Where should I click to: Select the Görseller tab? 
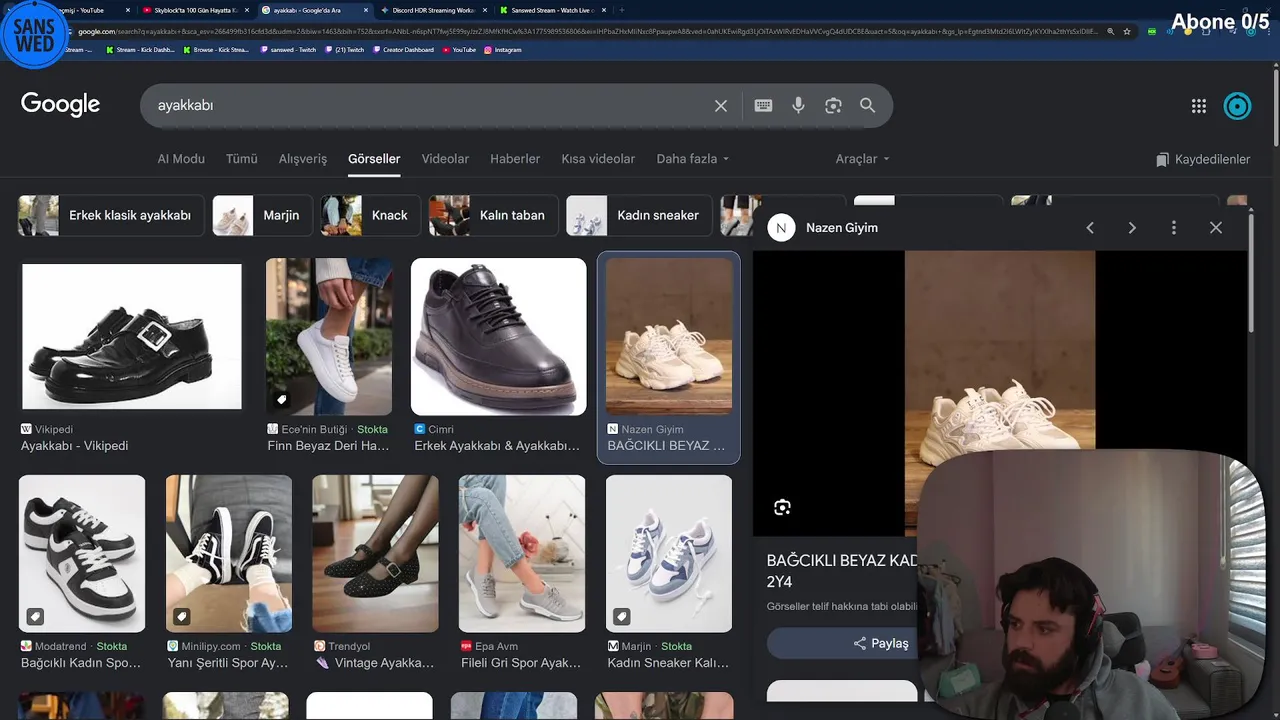click(374, 159)
